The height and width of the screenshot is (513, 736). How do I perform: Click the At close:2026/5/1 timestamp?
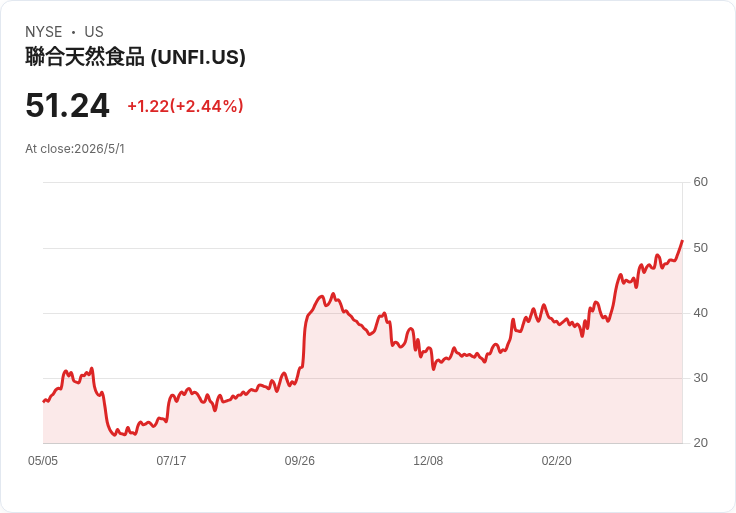[x=75, y=149]
